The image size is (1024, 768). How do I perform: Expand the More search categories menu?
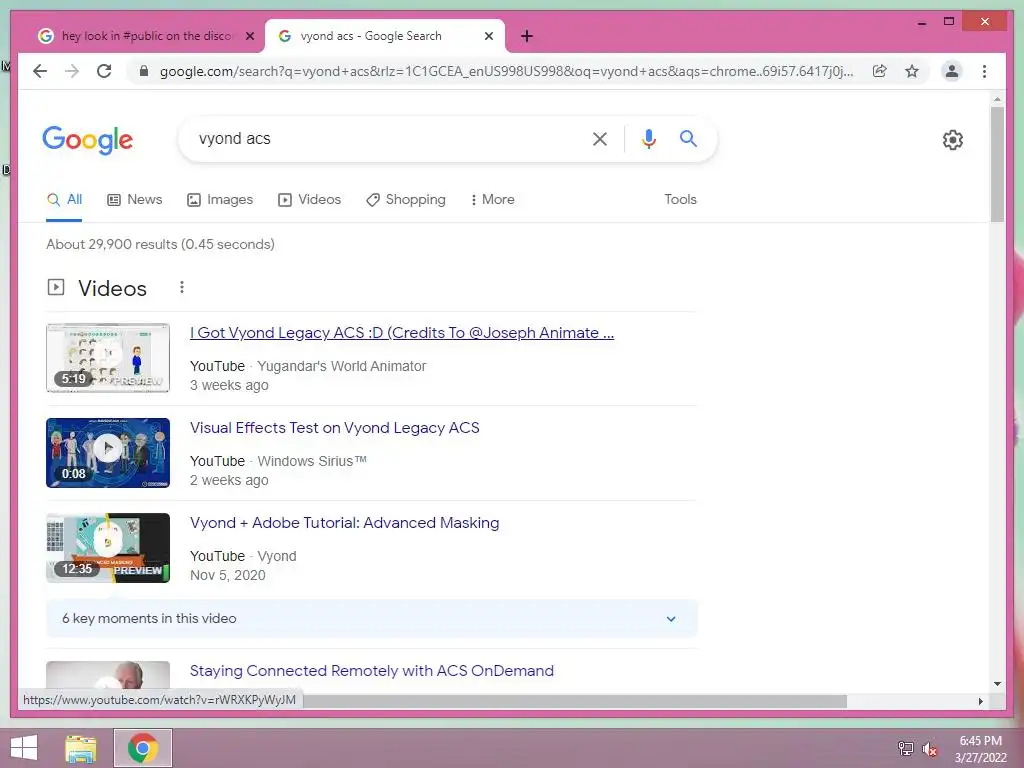tap(492, 200)
